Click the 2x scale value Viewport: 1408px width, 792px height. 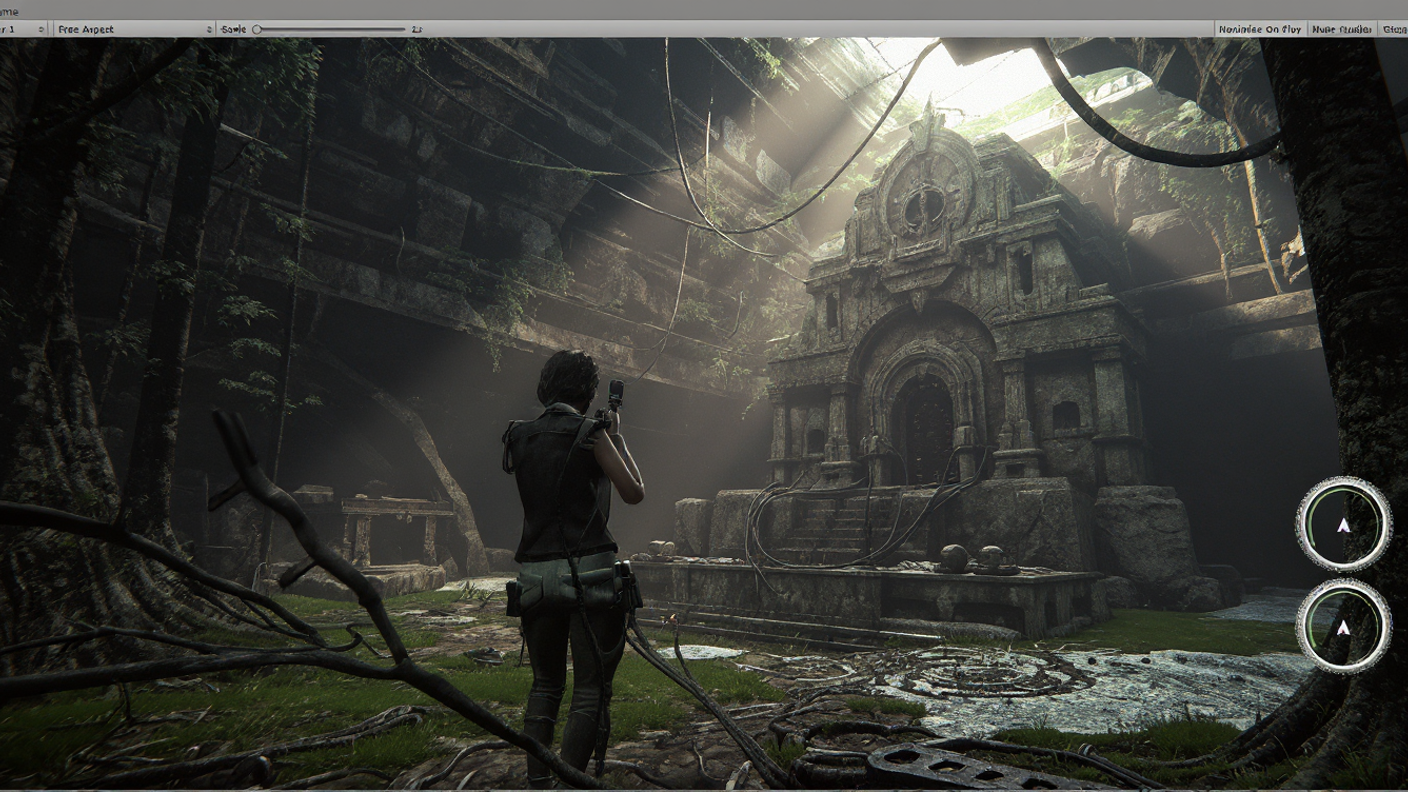coord(417,29)
